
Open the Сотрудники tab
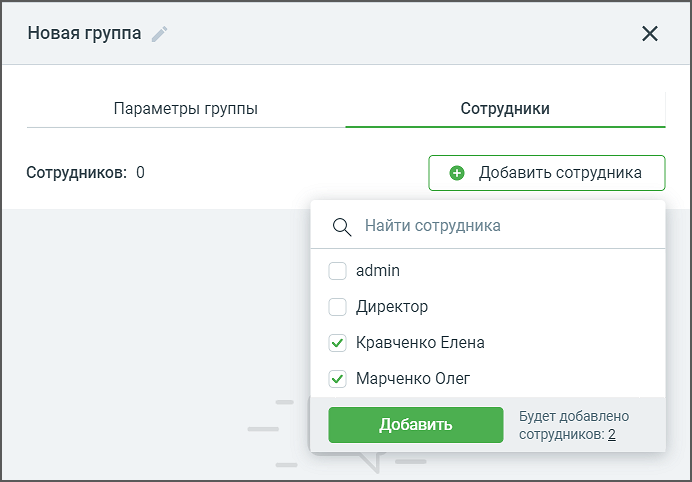click(505, 109)
